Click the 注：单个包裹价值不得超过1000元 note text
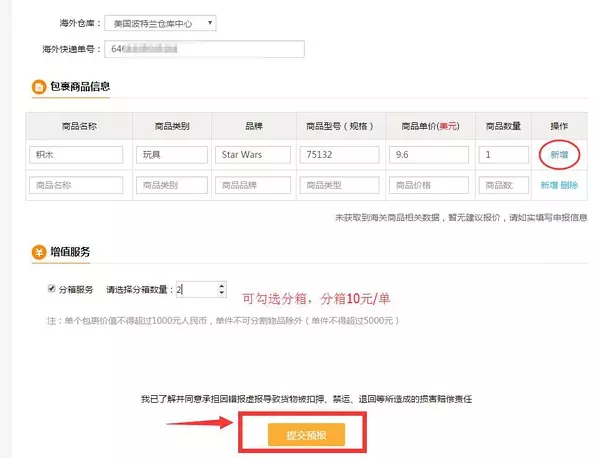This screenshot has width=600, height=458. [223, 321]
